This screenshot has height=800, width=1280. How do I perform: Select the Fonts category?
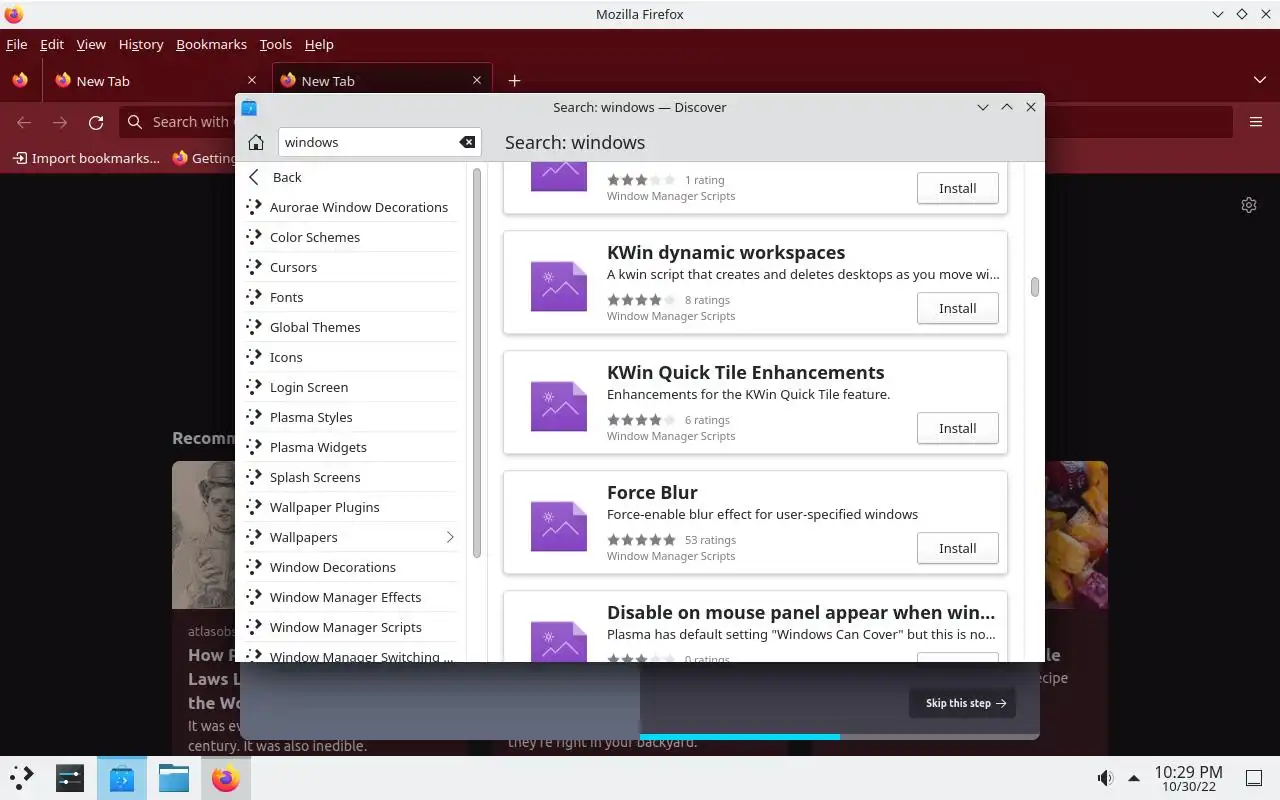[351, 297]
